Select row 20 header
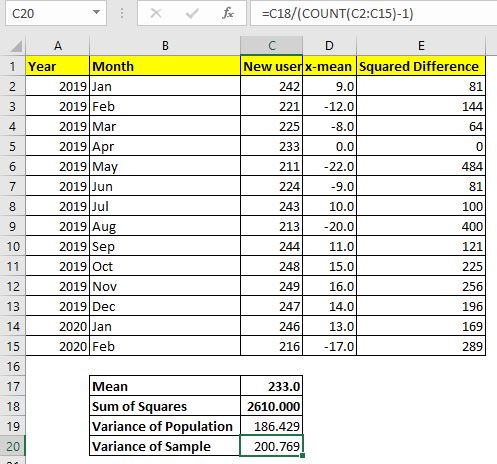The width and height of the screenshot is (497, 464). 13,446
